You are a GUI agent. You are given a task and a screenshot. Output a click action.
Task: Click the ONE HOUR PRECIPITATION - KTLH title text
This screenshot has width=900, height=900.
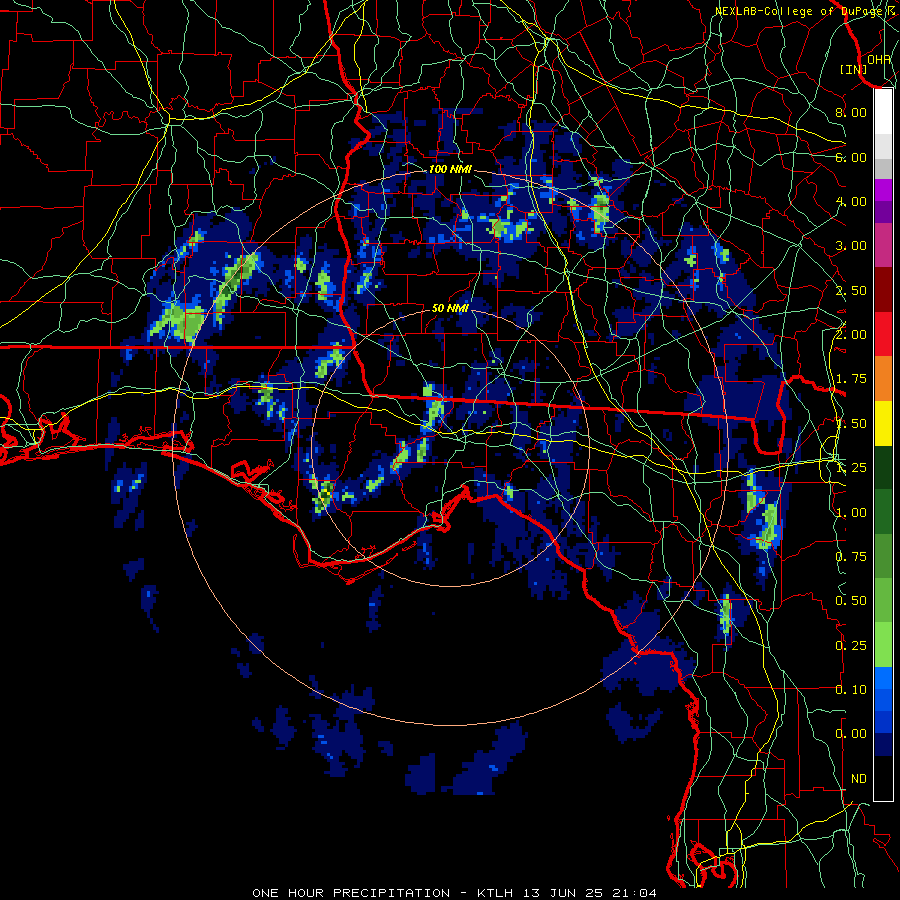[382, 893]
